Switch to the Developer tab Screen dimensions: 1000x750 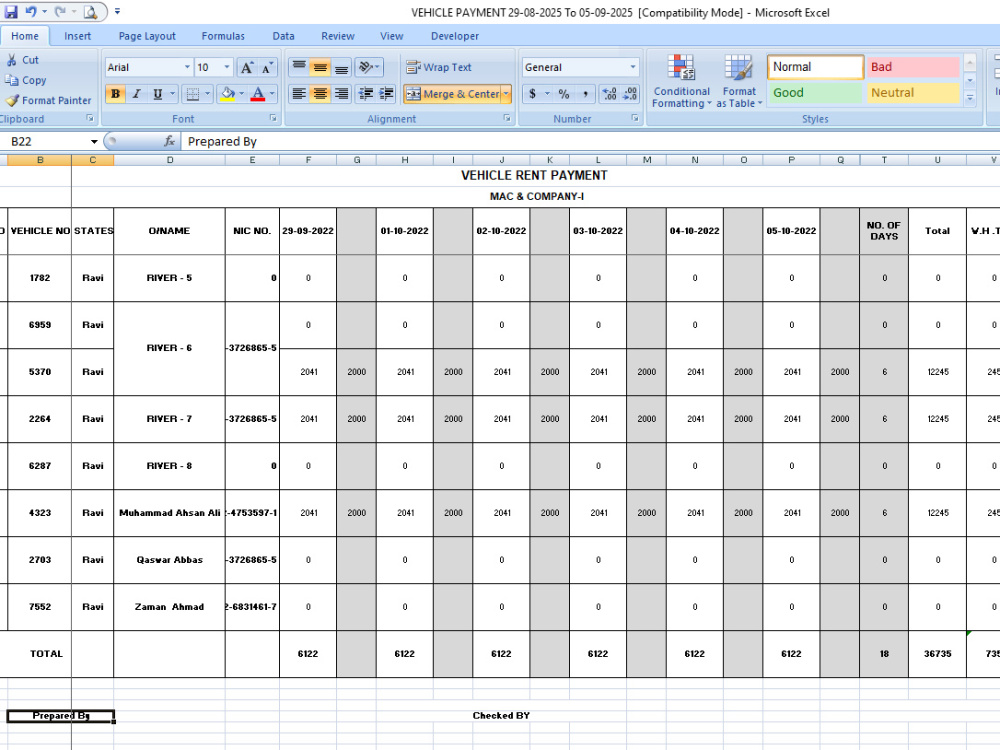454,36
